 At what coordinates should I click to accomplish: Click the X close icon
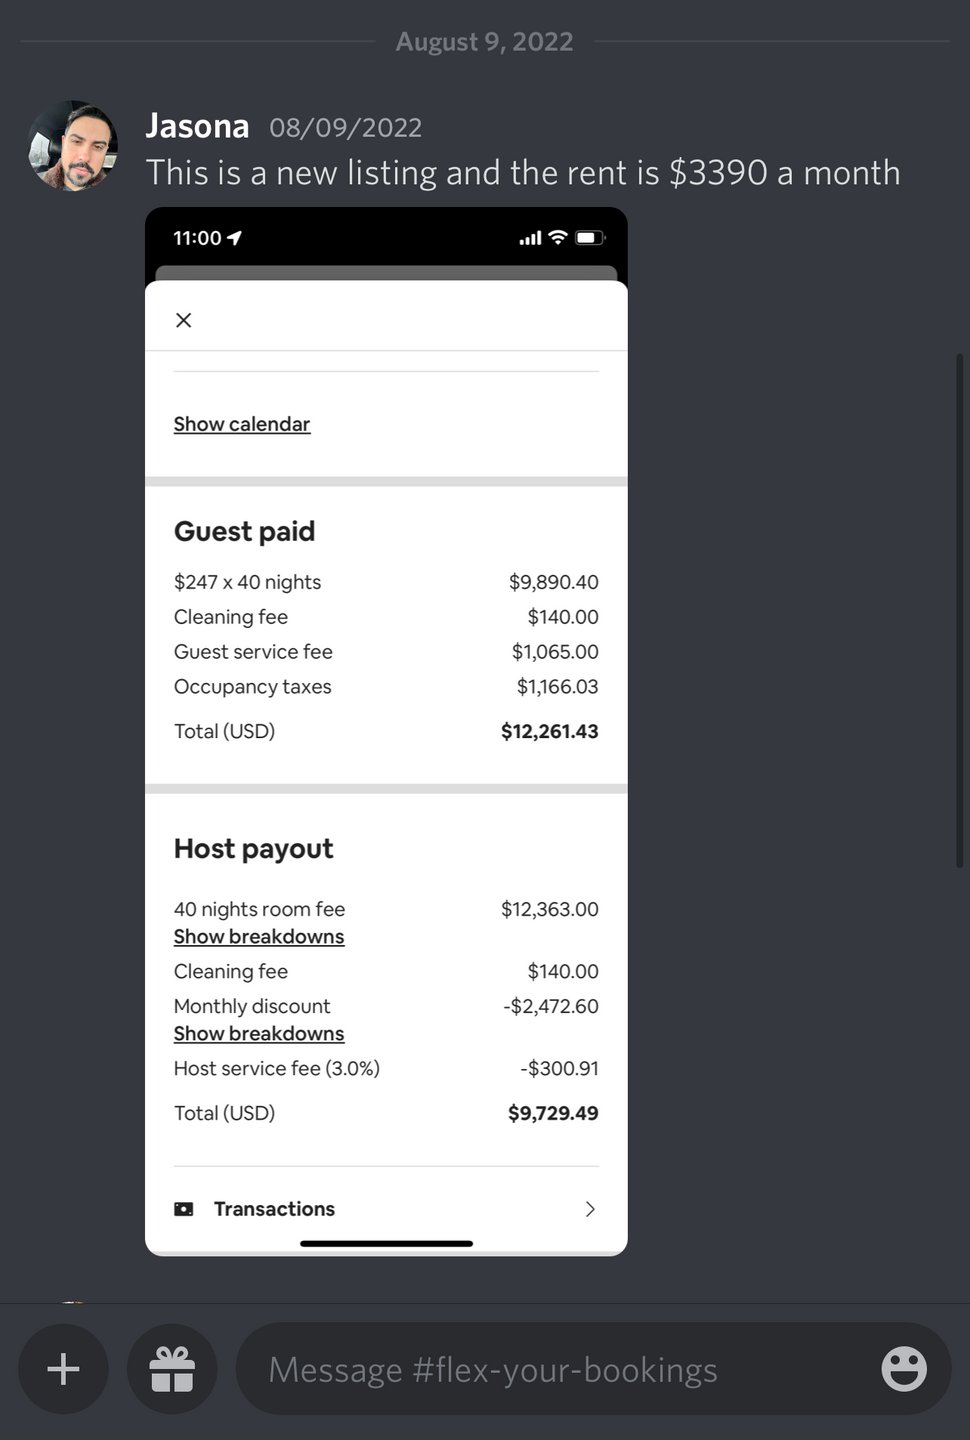pos(184,320)
